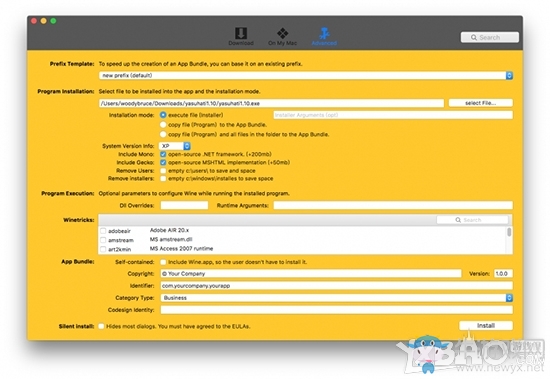Click the Runtime Arguments field

tap(393, 205)
